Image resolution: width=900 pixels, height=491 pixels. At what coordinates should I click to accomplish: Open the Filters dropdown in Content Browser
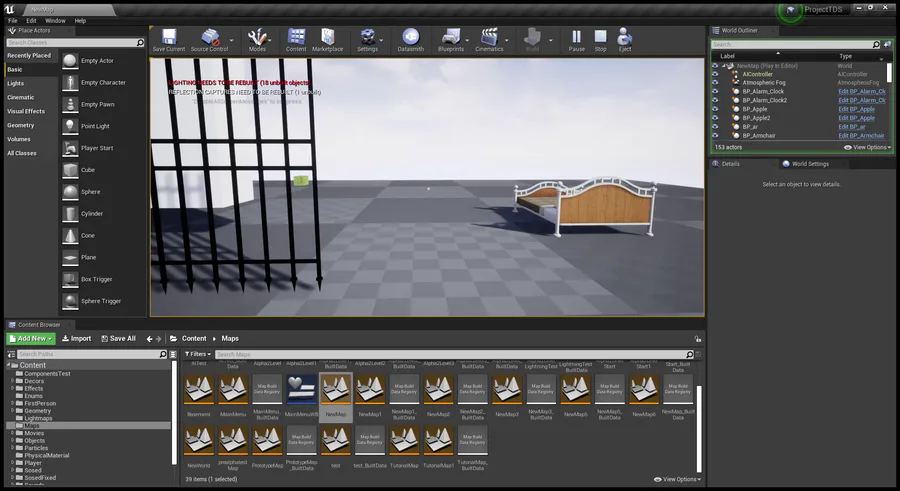198,354
